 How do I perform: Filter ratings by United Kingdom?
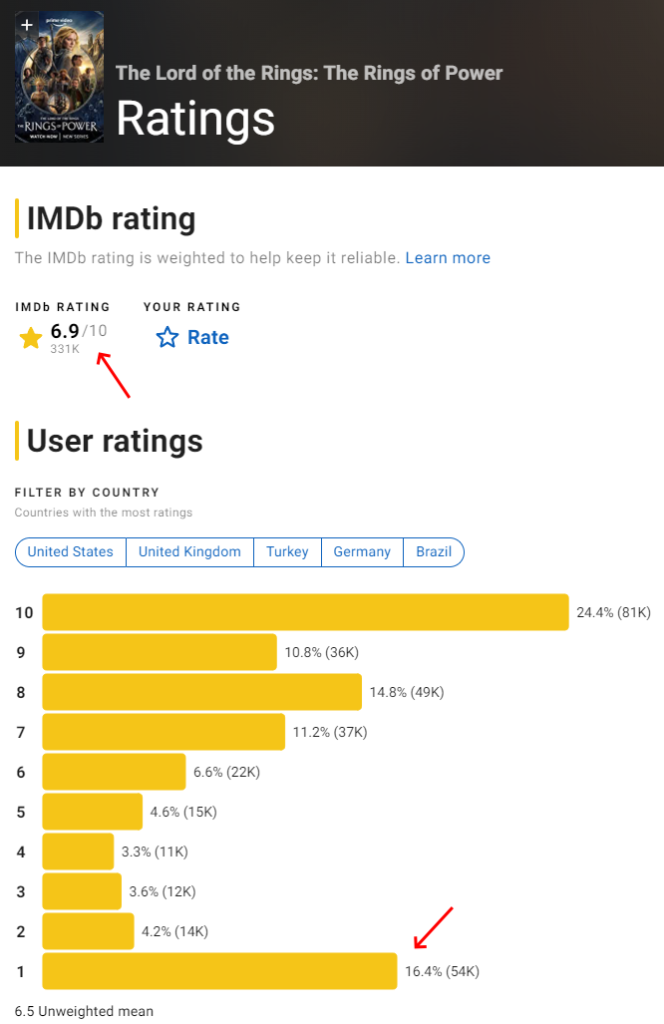click(x=189, y=552)
